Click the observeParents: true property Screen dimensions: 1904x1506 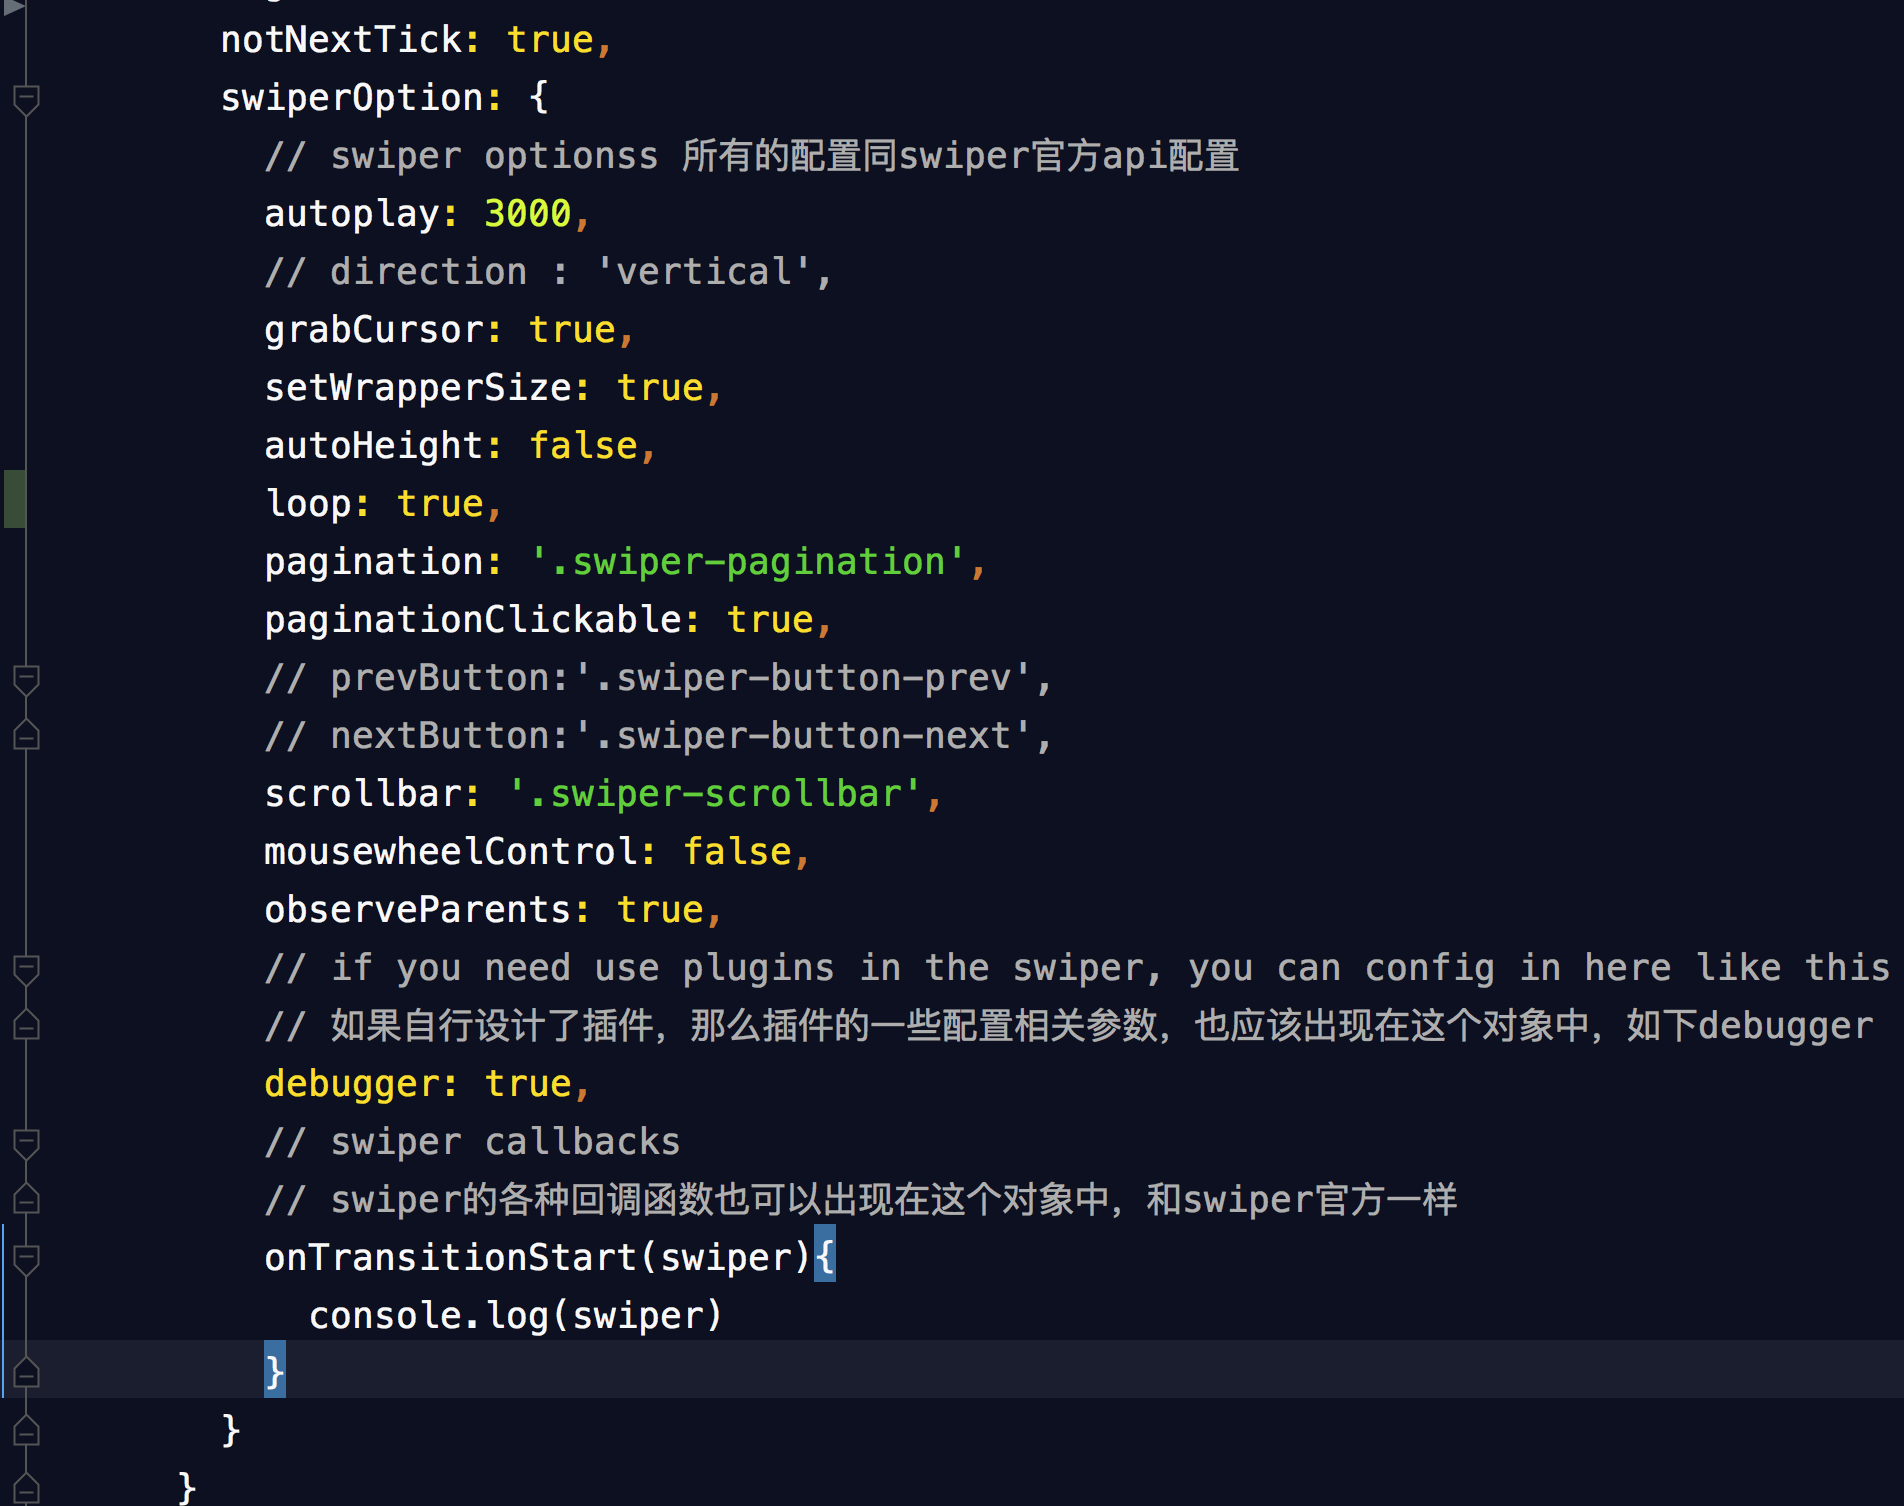click(x=490, y=909)
